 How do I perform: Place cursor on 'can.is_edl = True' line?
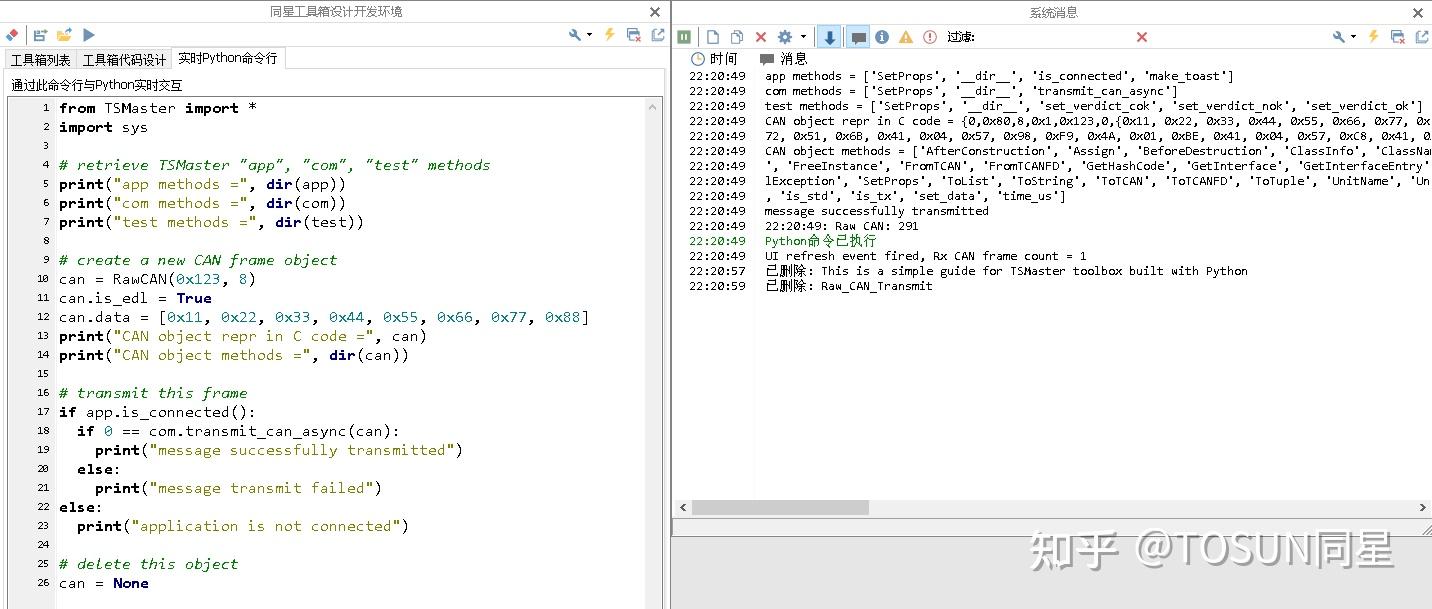[135, 298]
